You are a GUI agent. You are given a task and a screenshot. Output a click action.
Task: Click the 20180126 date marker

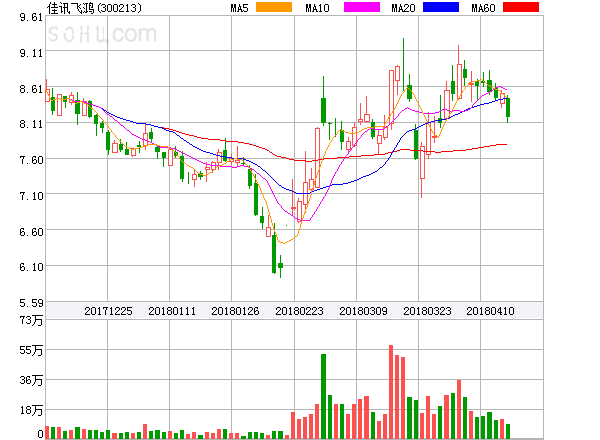(235, 311)
